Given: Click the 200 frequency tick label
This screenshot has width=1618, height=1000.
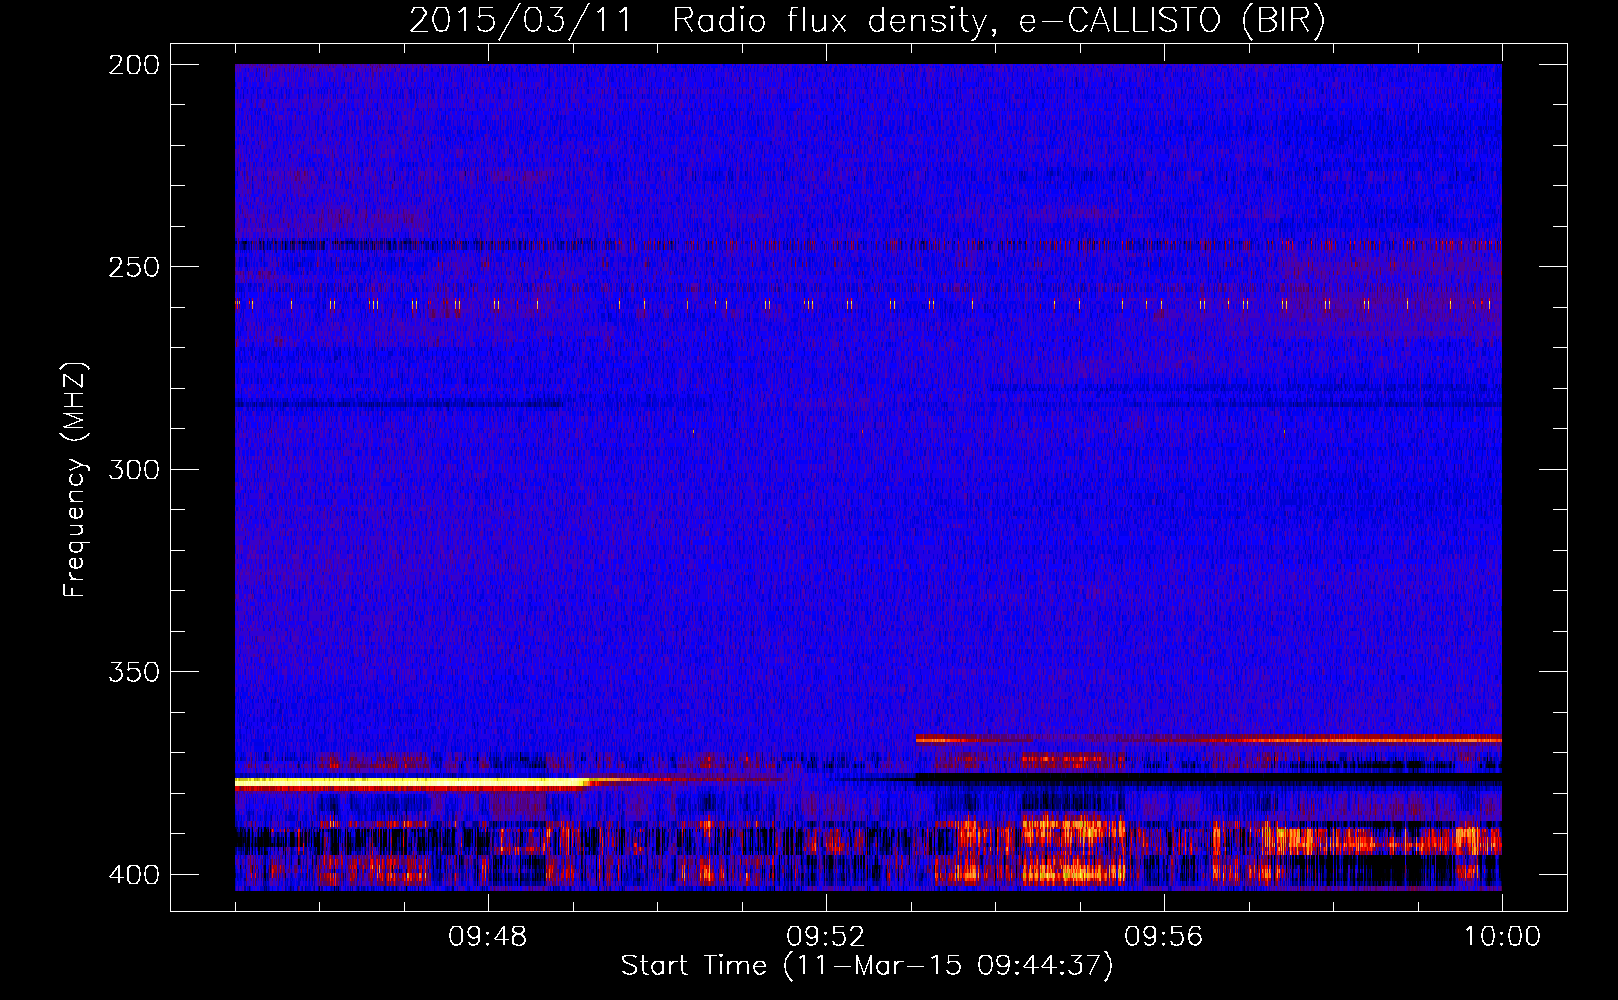Looking at the screenshot, I should [134, 65].
